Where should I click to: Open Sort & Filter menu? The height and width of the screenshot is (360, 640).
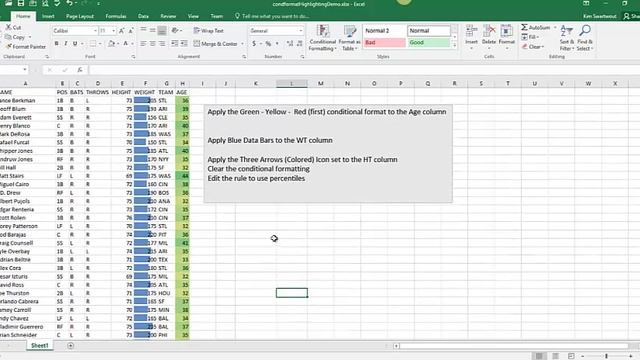pyautogui.click(x=567, y=38)
